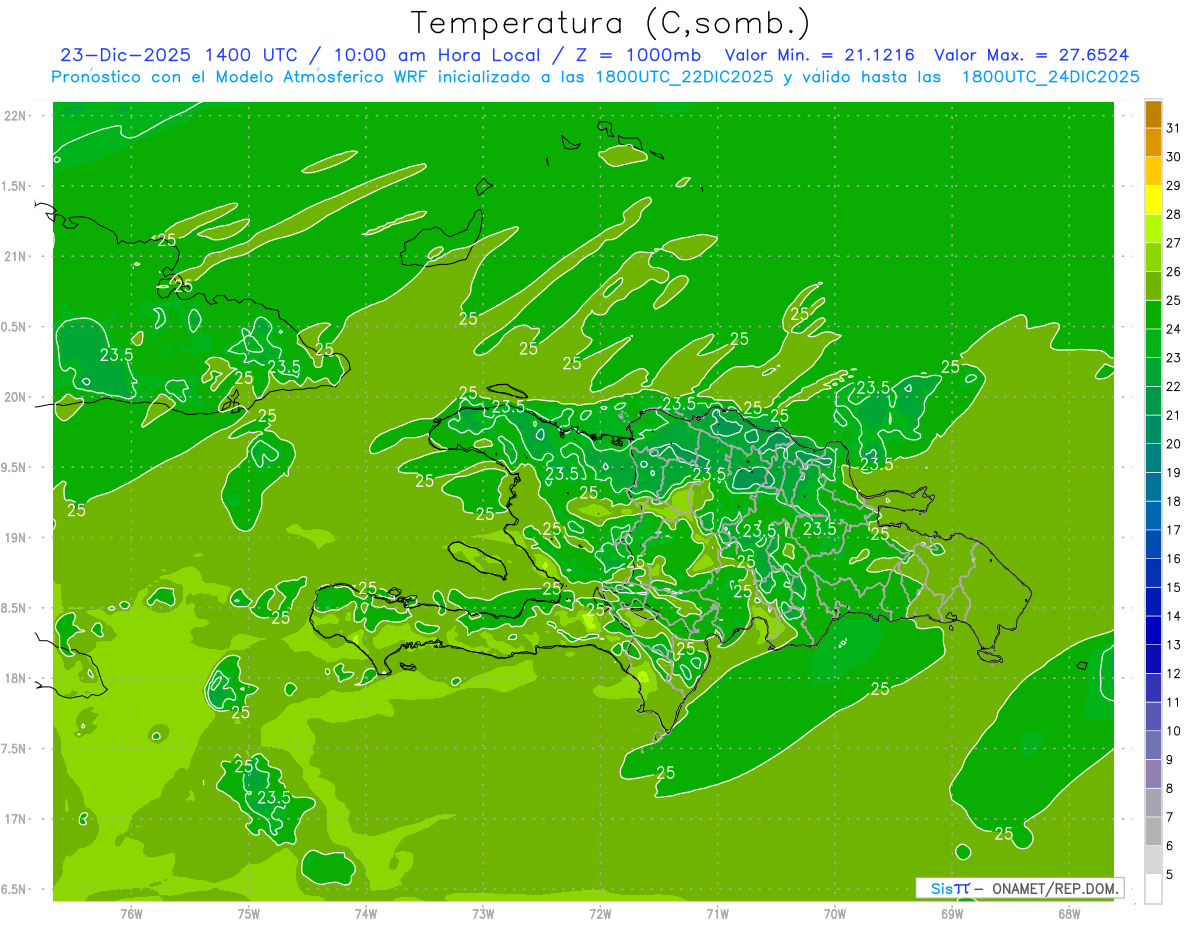Click the 76W longitude axis label
The width and height of the screenshot is (1200, 927).
pyautogui.click(x=132, y=913)
